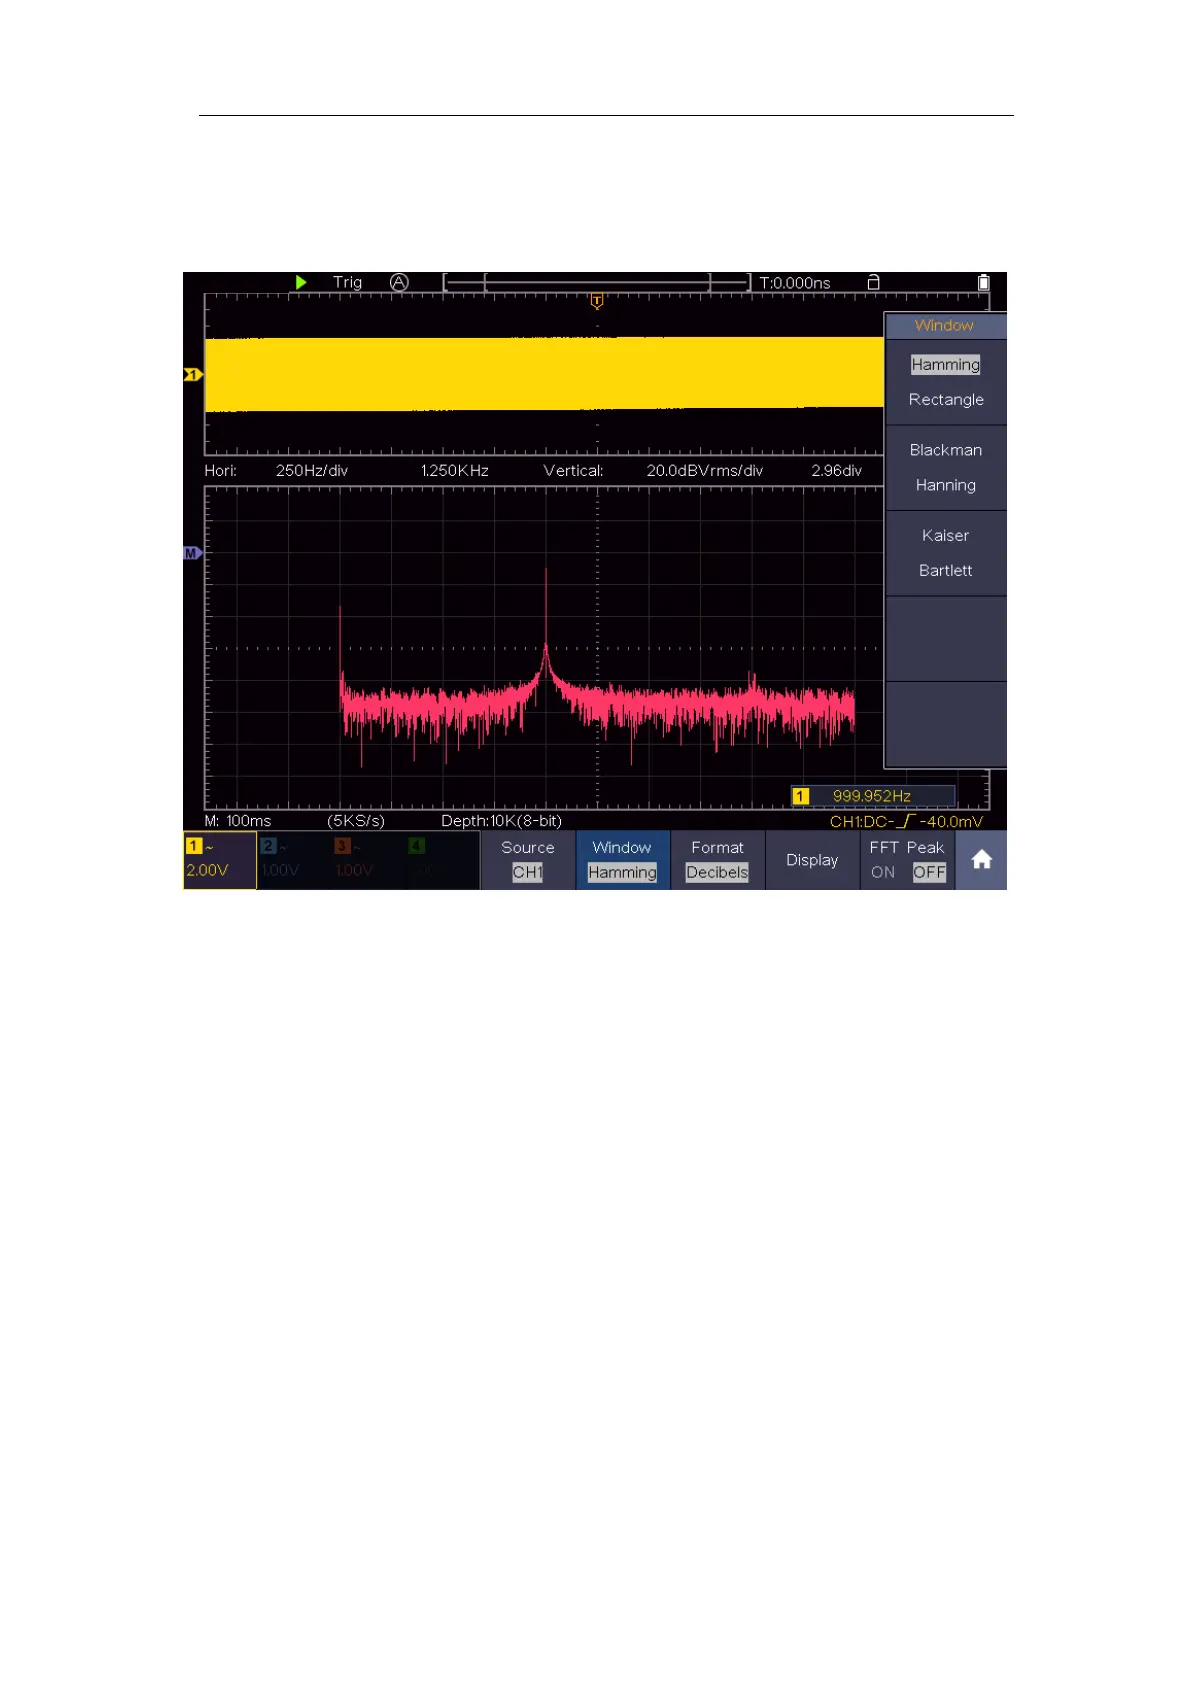Image resolution: width=1190 pixels, height=1684 pixels.
Task: Click the green run/play status icon
Action: pos(301,282)
